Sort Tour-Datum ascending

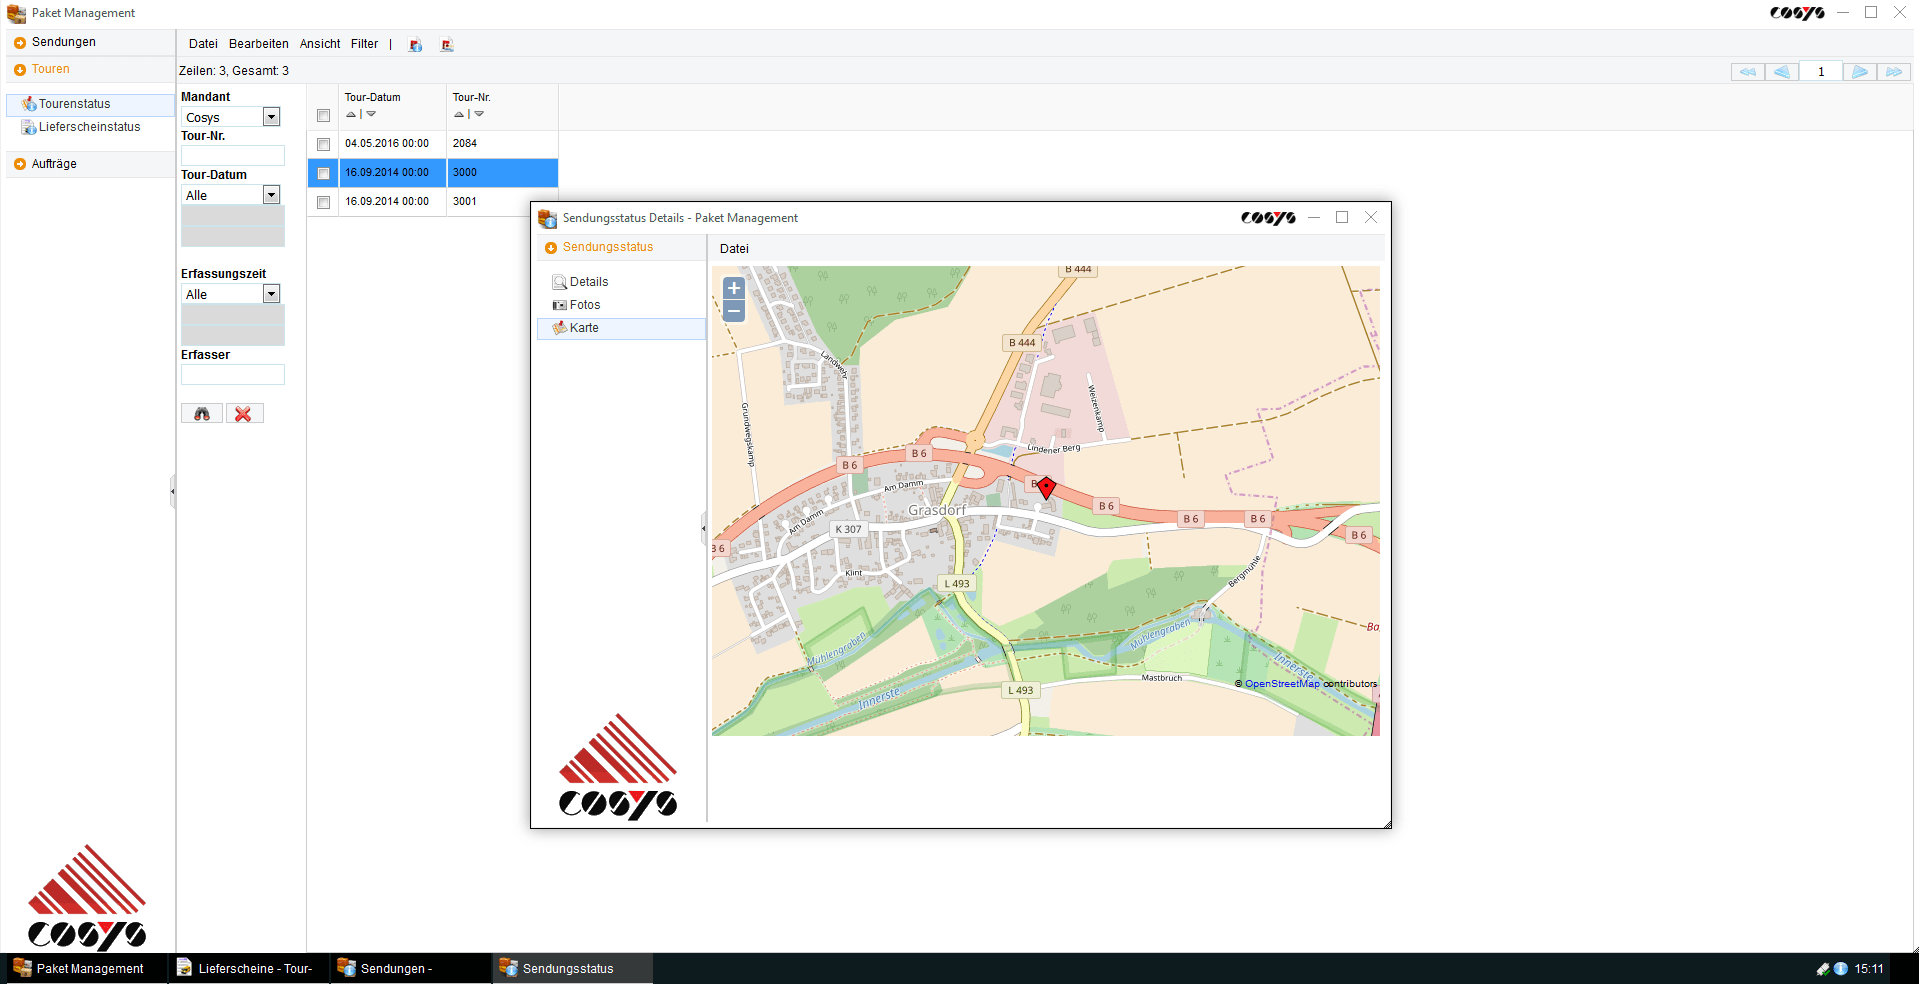pos(351,114)
